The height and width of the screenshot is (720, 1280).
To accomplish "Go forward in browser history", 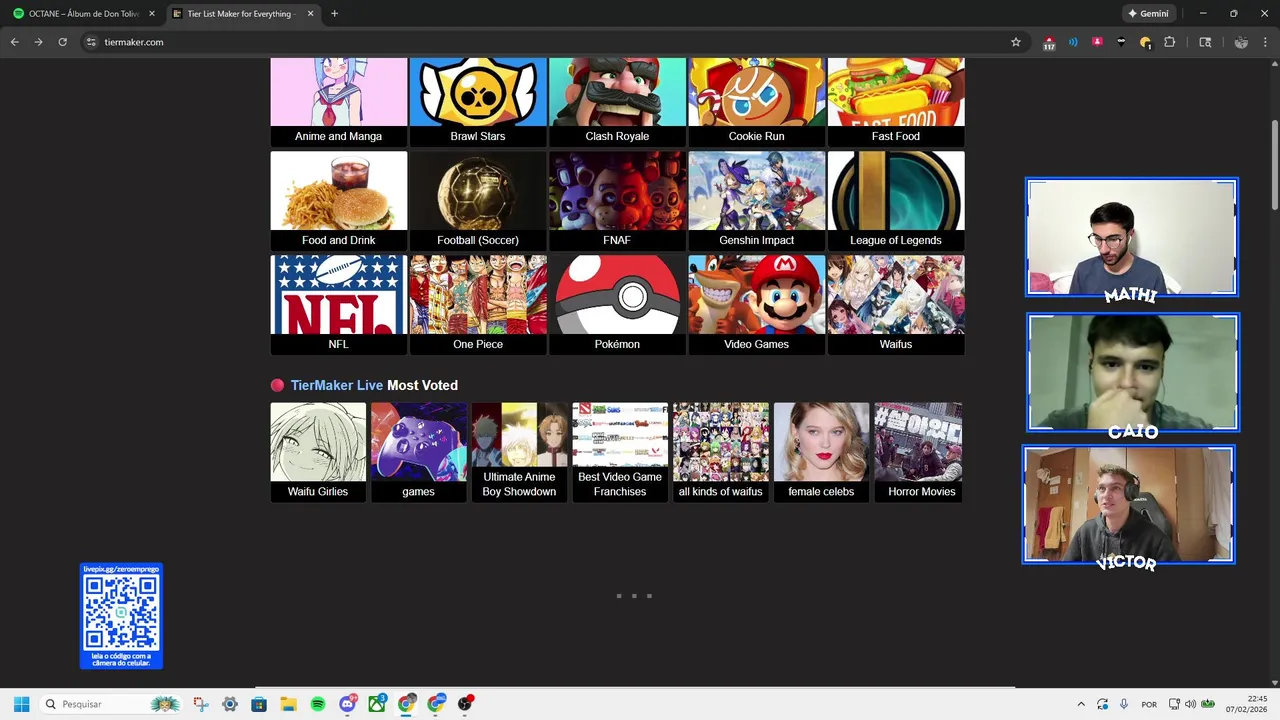I will pyautogui.click(x=38, y=42).
